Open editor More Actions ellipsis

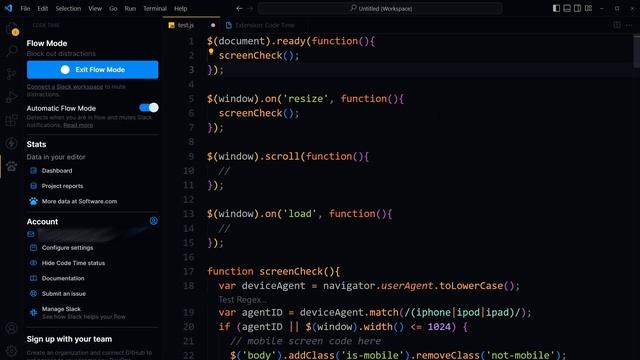click(629, 25)
